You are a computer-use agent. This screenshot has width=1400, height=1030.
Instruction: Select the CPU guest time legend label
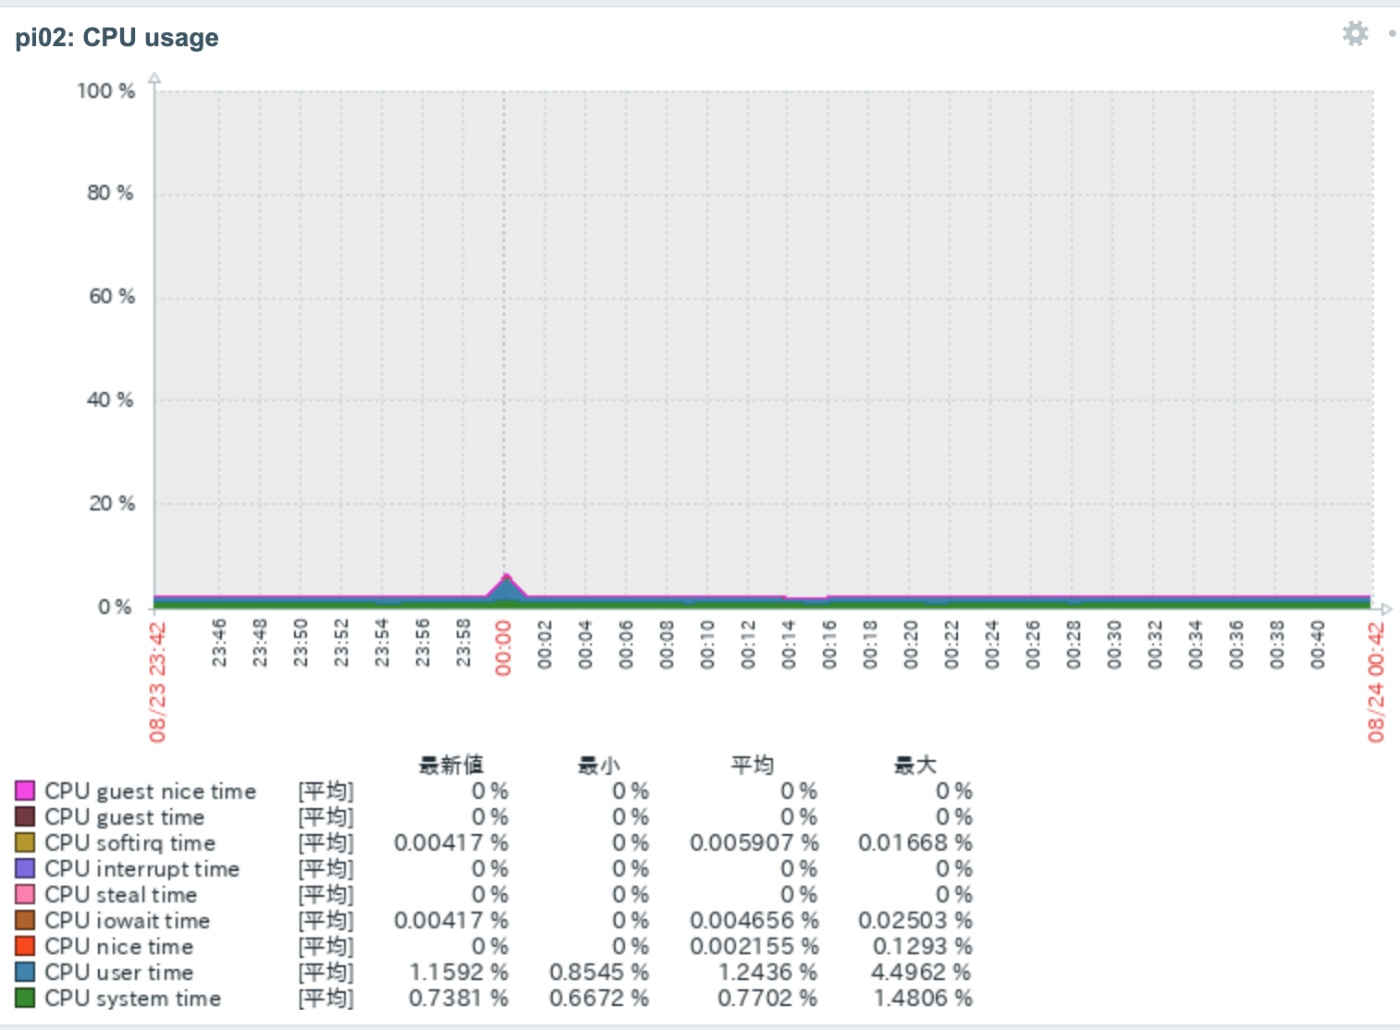click(124, 817)
